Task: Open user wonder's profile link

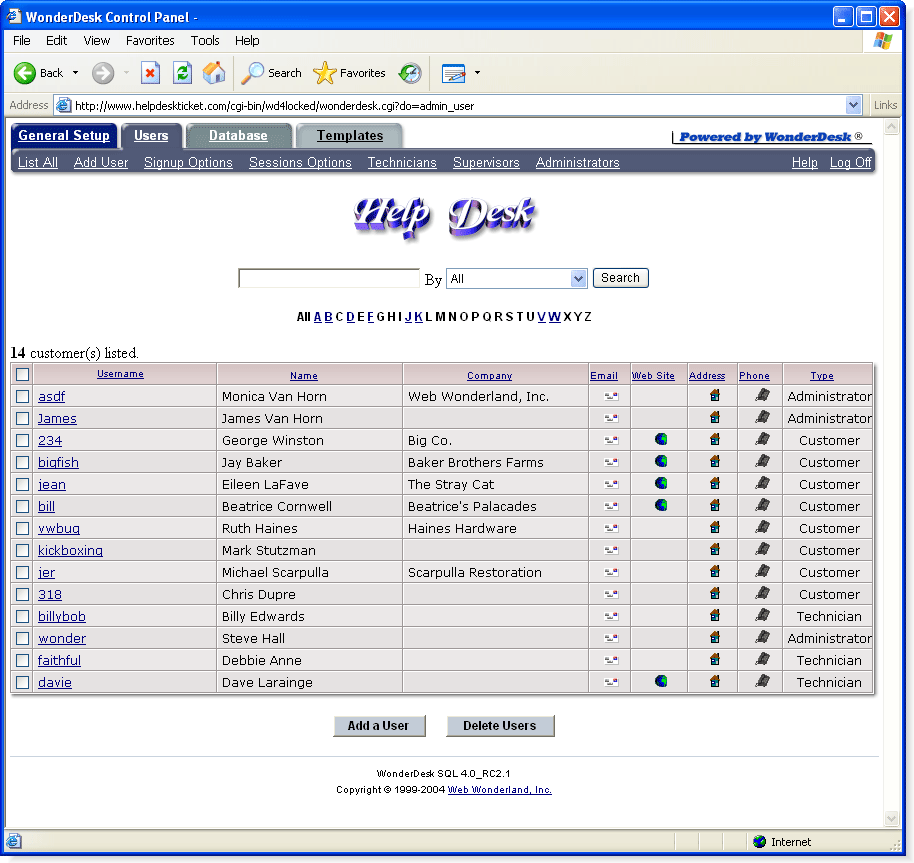Action: click(x=62, y=638)
